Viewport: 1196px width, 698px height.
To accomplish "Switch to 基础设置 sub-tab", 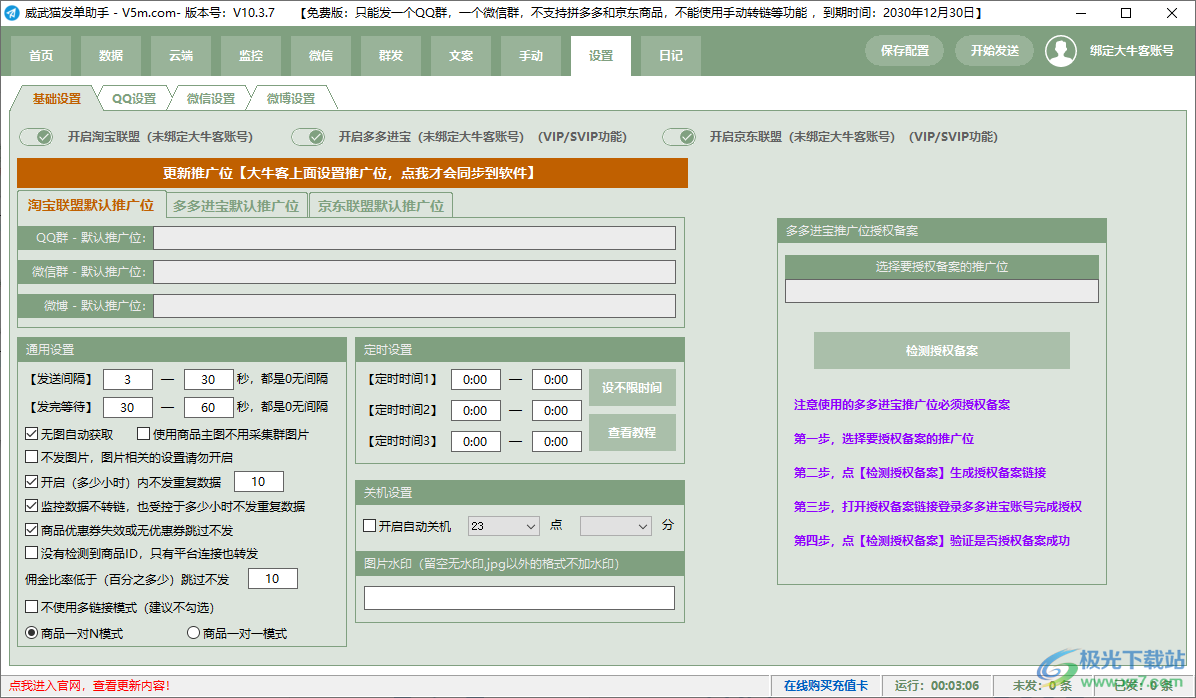I will [56, 98].
